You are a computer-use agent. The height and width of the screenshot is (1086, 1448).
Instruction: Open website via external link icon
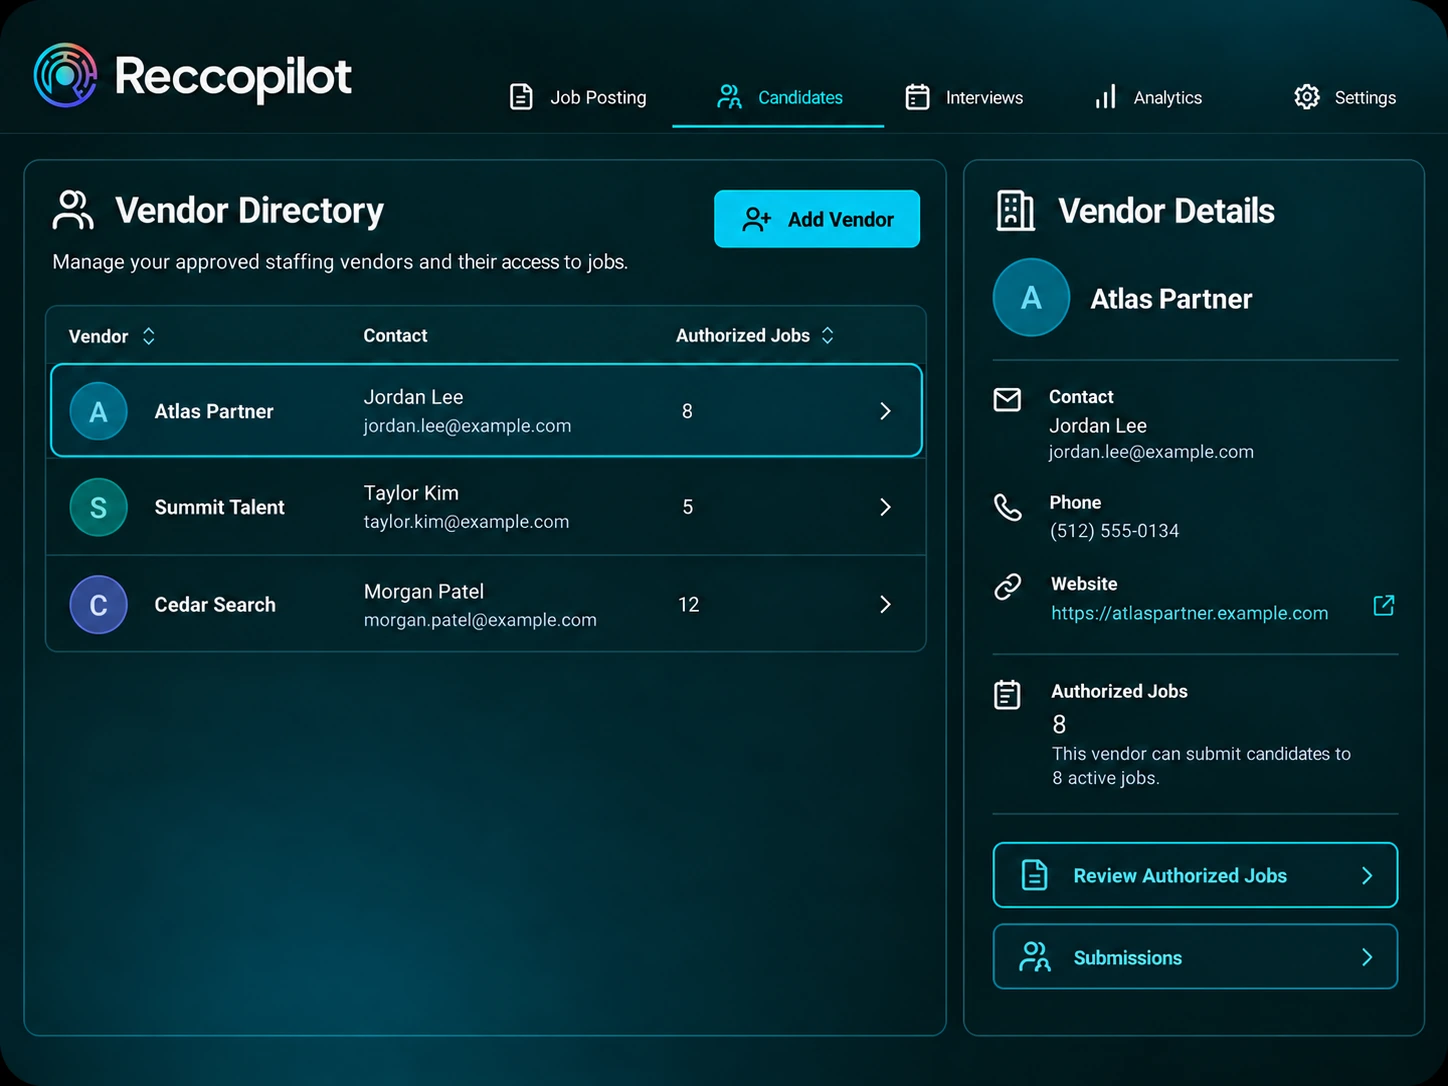tap(1384, 605)
